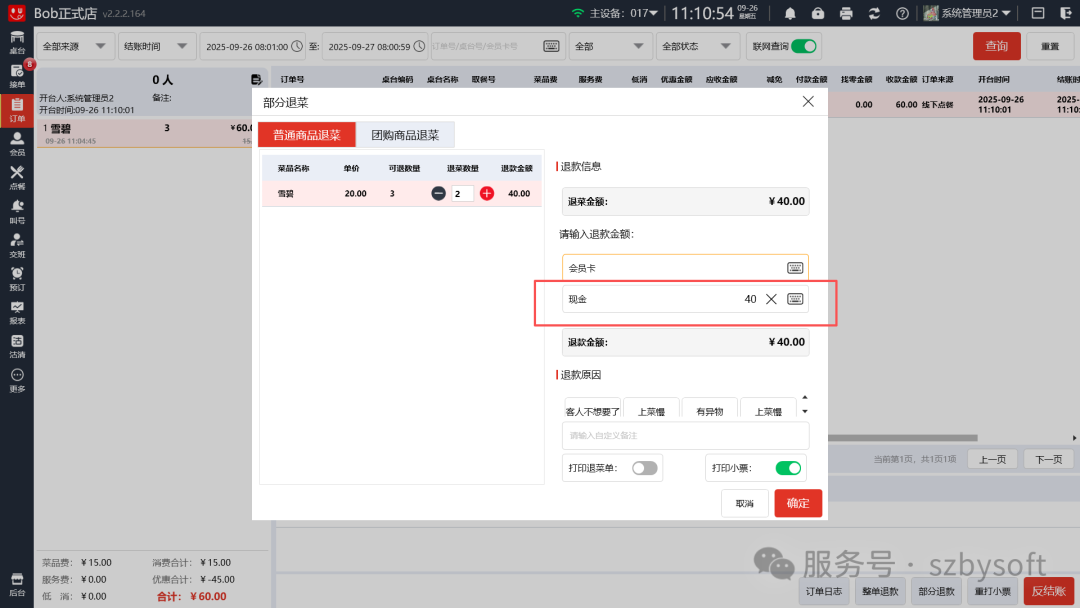Enable the 打印退菜单 toggle
The width and height of the screenshot is (1080, 608).
pyautogui.click(x=644, y=467)
